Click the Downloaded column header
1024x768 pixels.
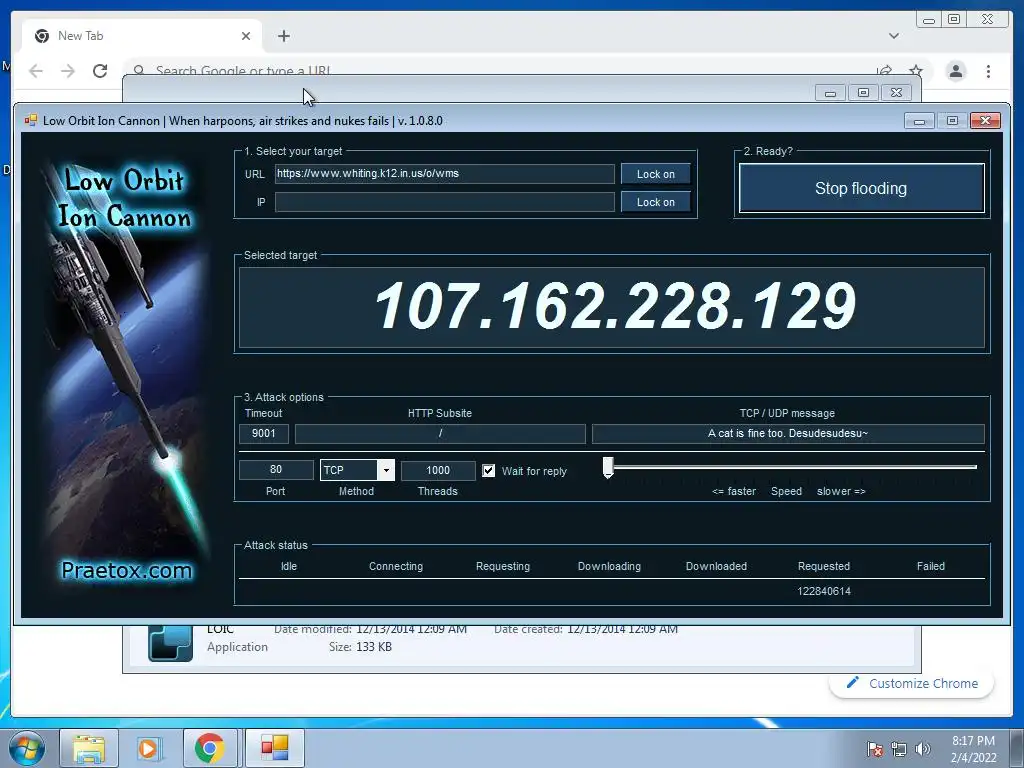click(716, 566)
